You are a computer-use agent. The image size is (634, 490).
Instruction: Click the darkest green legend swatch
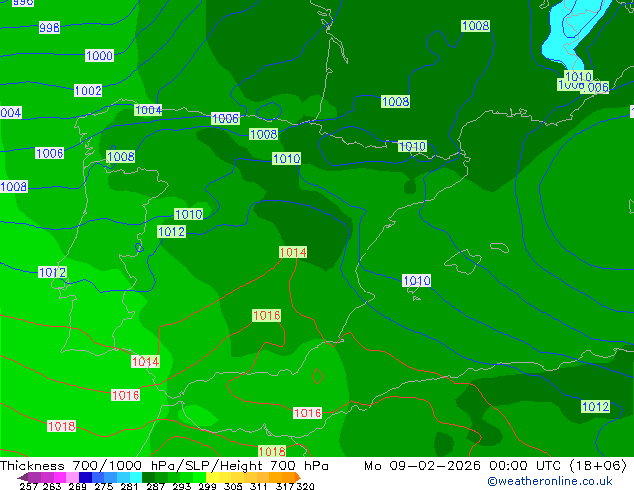click(x=148, y=477)
